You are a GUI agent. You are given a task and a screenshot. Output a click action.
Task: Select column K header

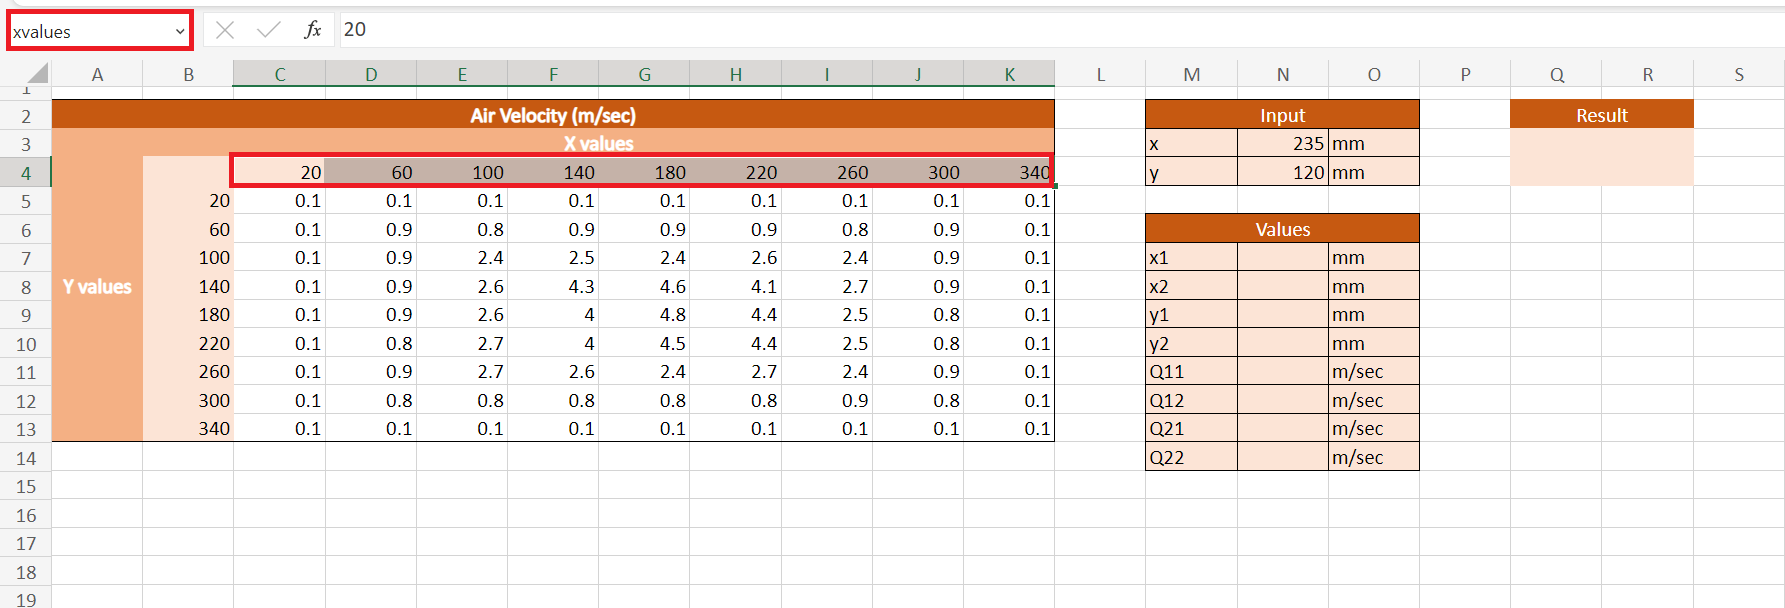1009,74
